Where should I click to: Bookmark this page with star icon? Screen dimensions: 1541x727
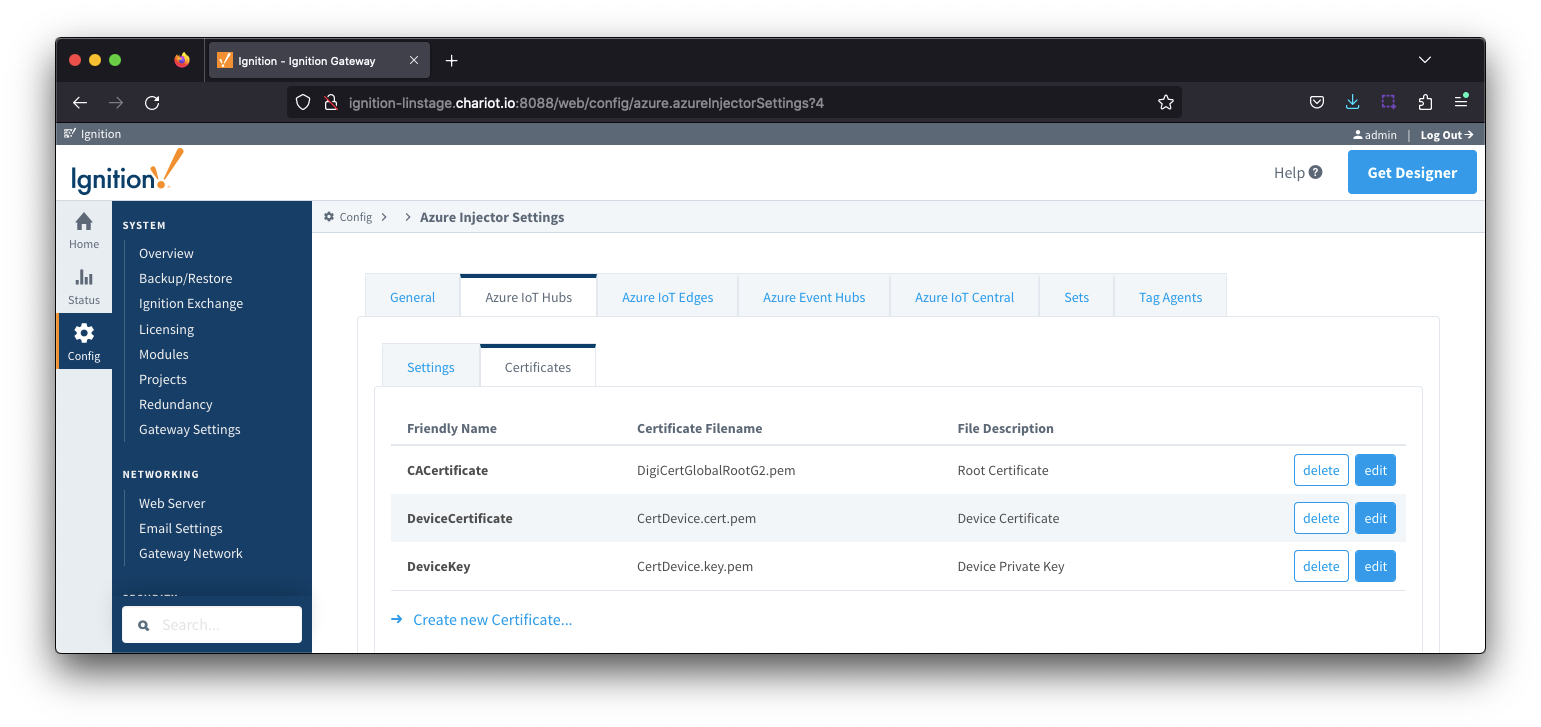tap(1165, 102)
